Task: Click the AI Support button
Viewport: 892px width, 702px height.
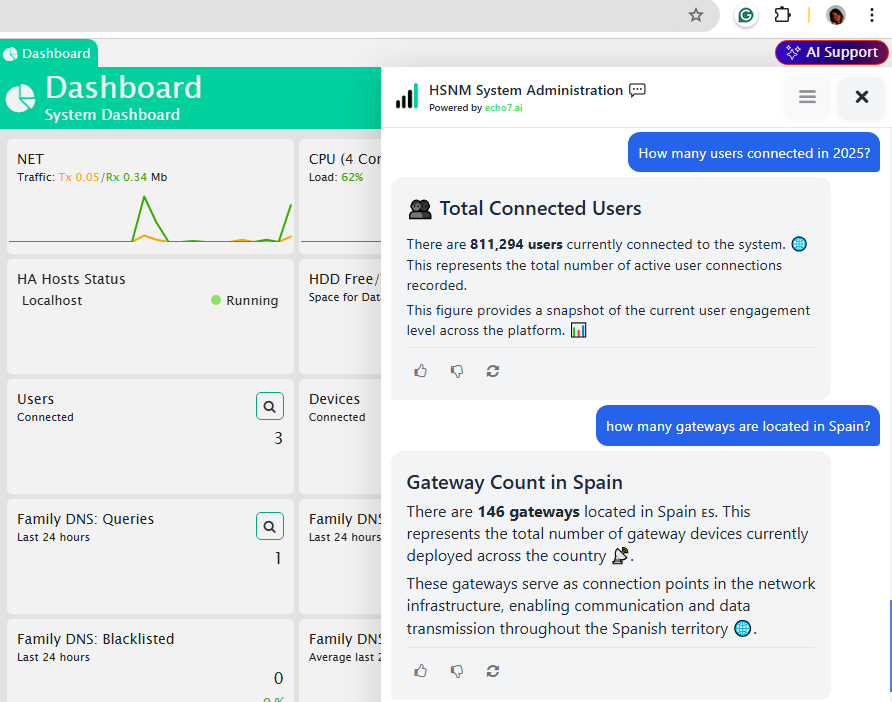Action: click(x=832, y=52)
